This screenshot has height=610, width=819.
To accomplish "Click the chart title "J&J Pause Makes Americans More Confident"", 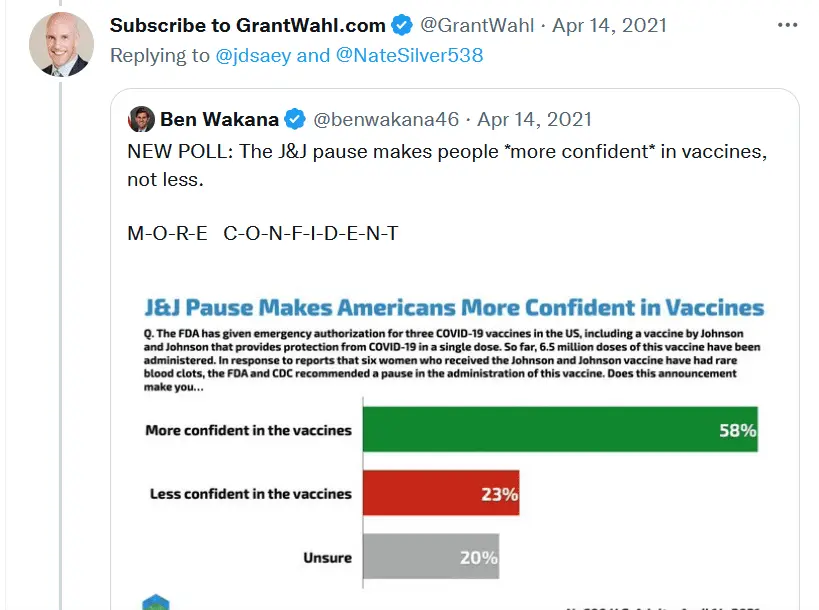I will click(x=455, y=307).
